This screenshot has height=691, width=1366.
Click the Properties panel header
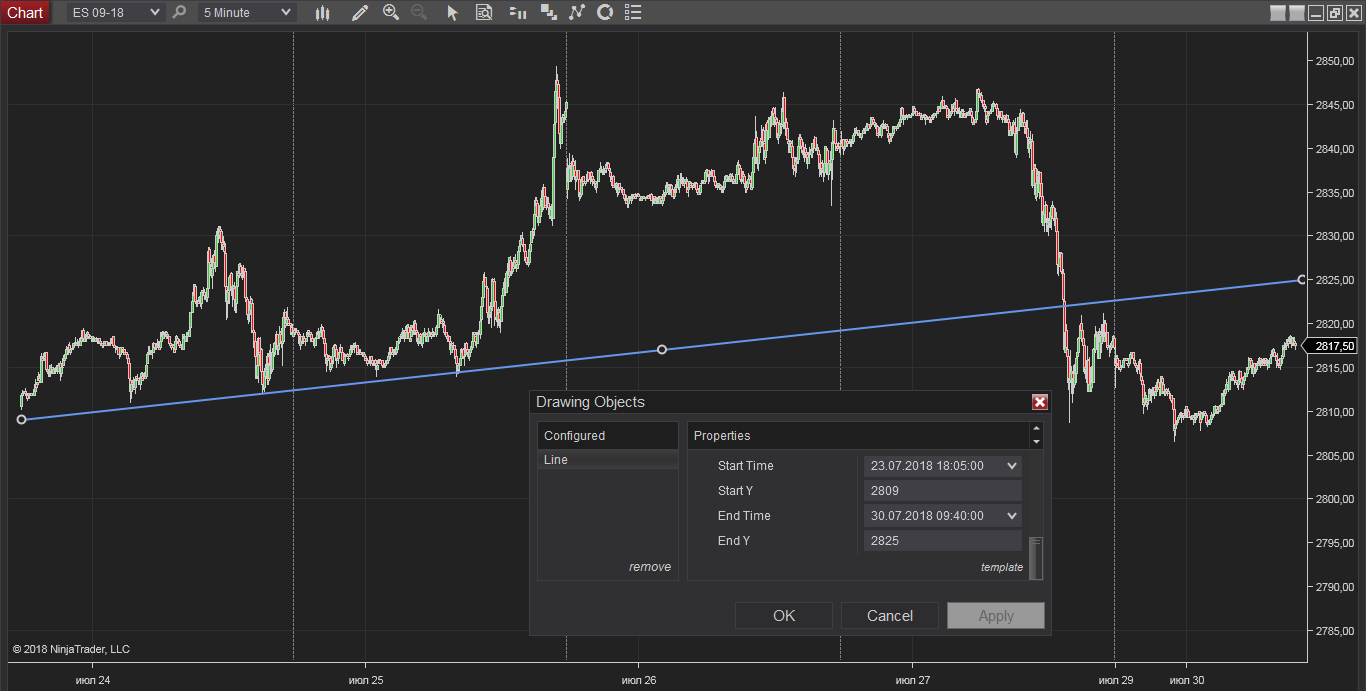tap(858, 436)
